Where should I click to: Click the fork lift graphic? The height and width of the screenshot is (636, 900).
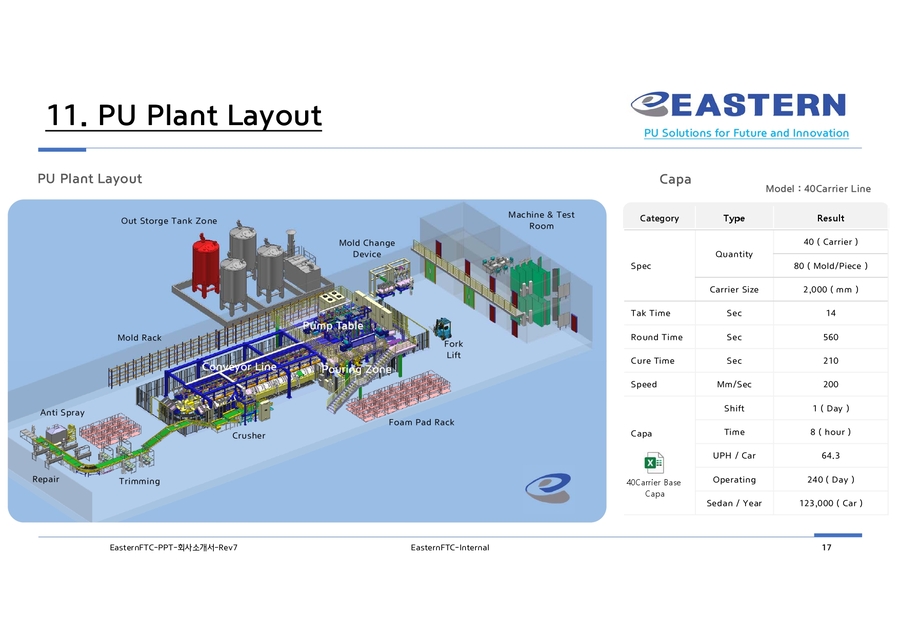point(442,328)
